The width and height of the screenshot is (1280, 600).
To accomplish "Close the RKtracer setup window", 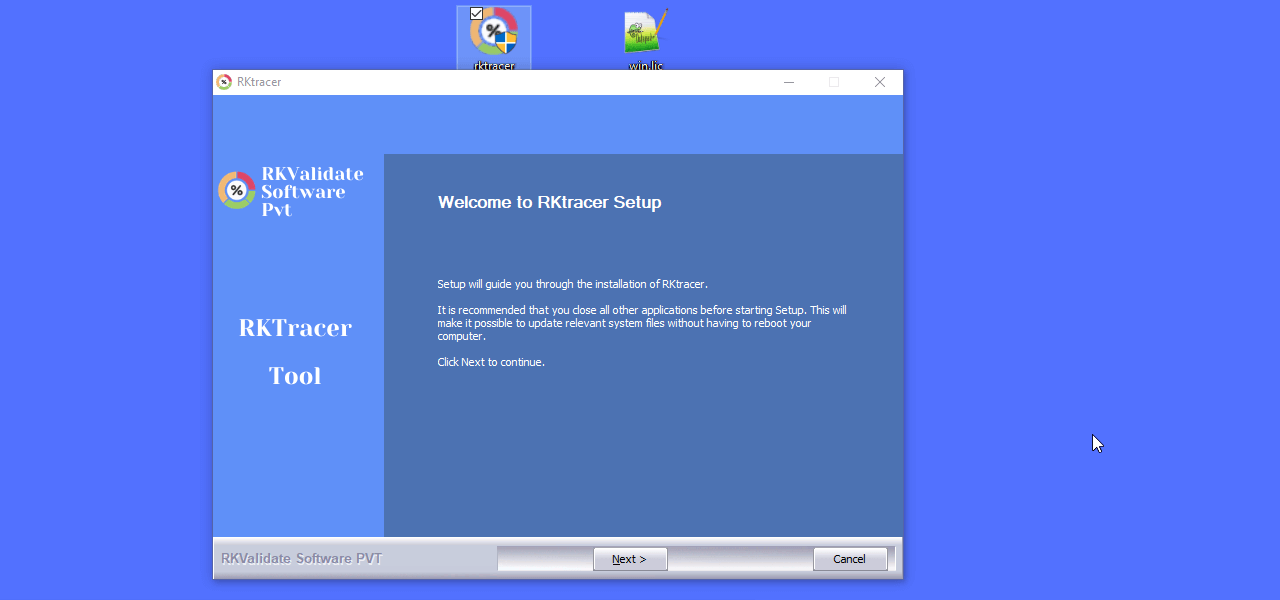I will (880, 82).
